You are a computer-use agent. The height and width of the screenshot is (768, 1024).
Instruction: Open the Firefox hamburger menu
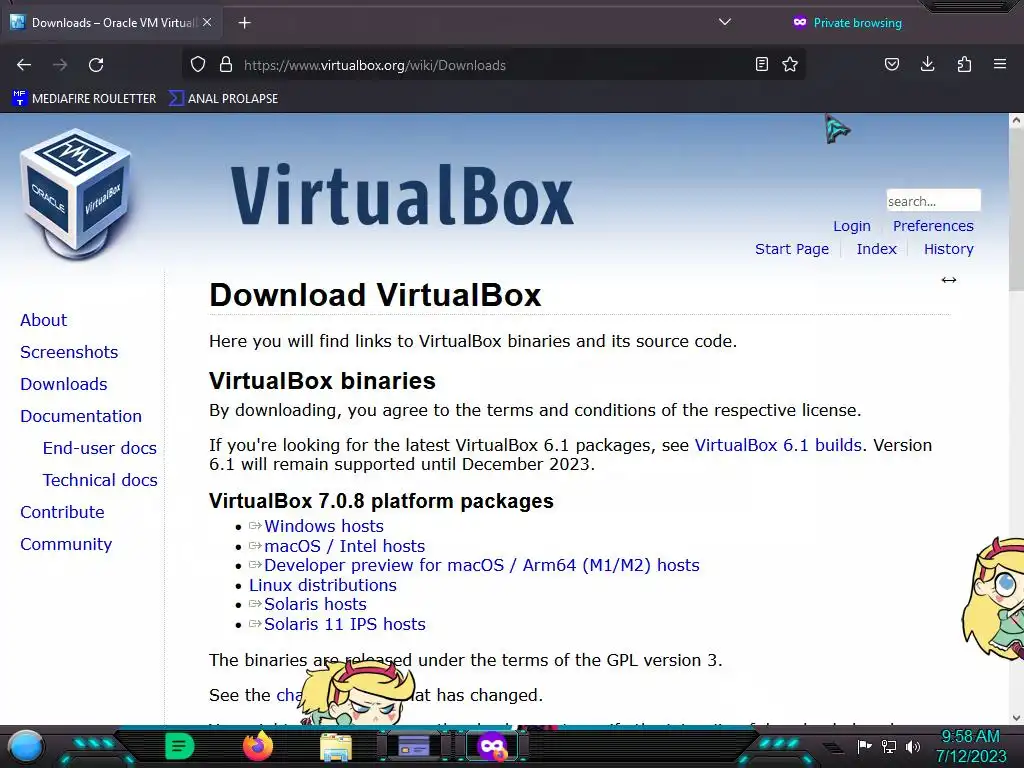pos(1000,65)
